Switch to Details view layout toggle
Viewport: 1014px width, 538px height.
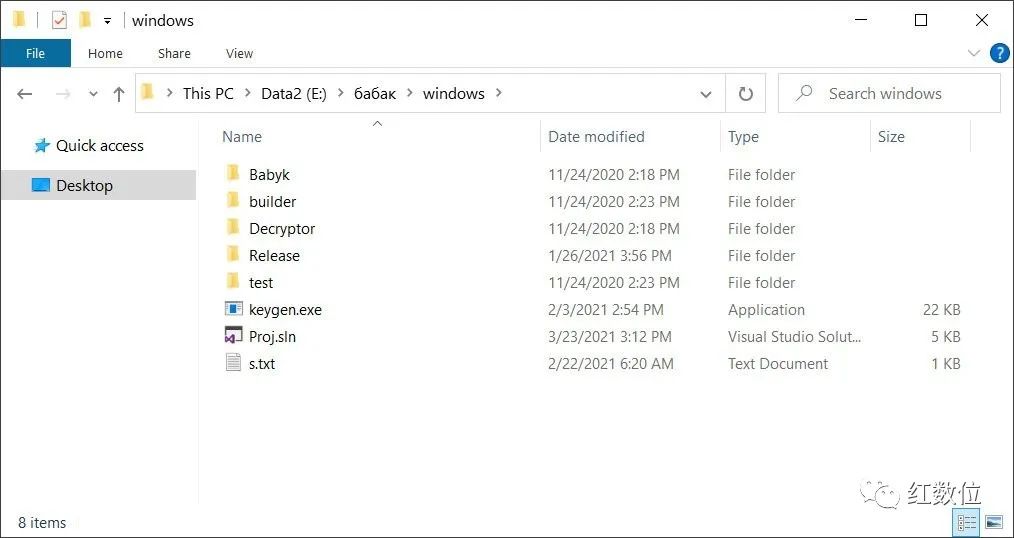coord(967,522)
